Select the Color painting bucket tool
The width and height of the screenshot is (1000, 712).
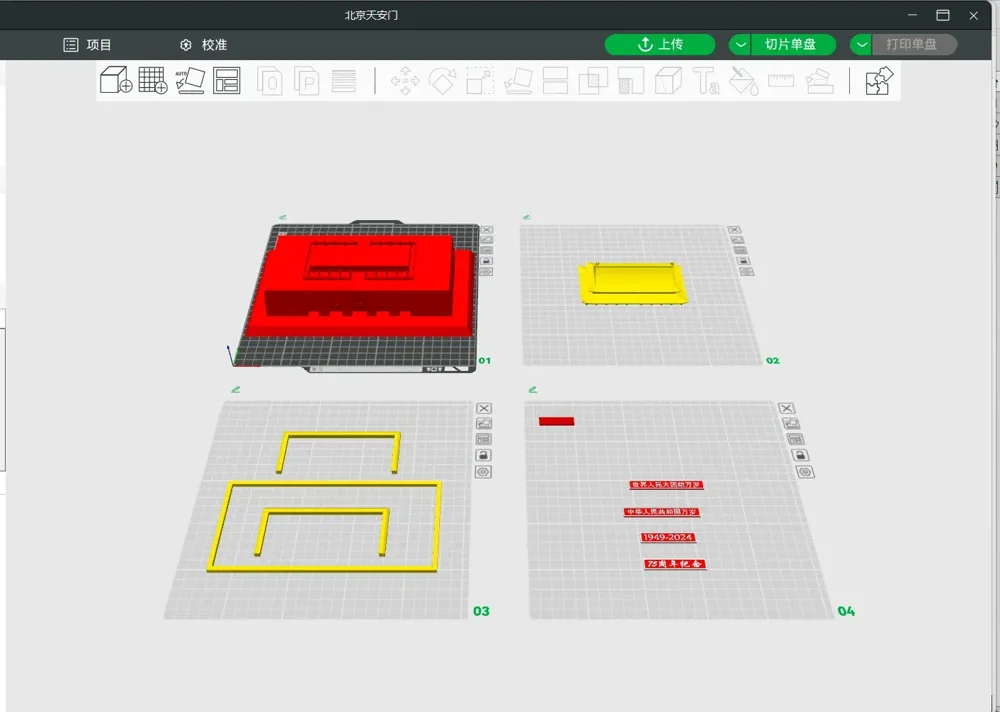point(743,80)
